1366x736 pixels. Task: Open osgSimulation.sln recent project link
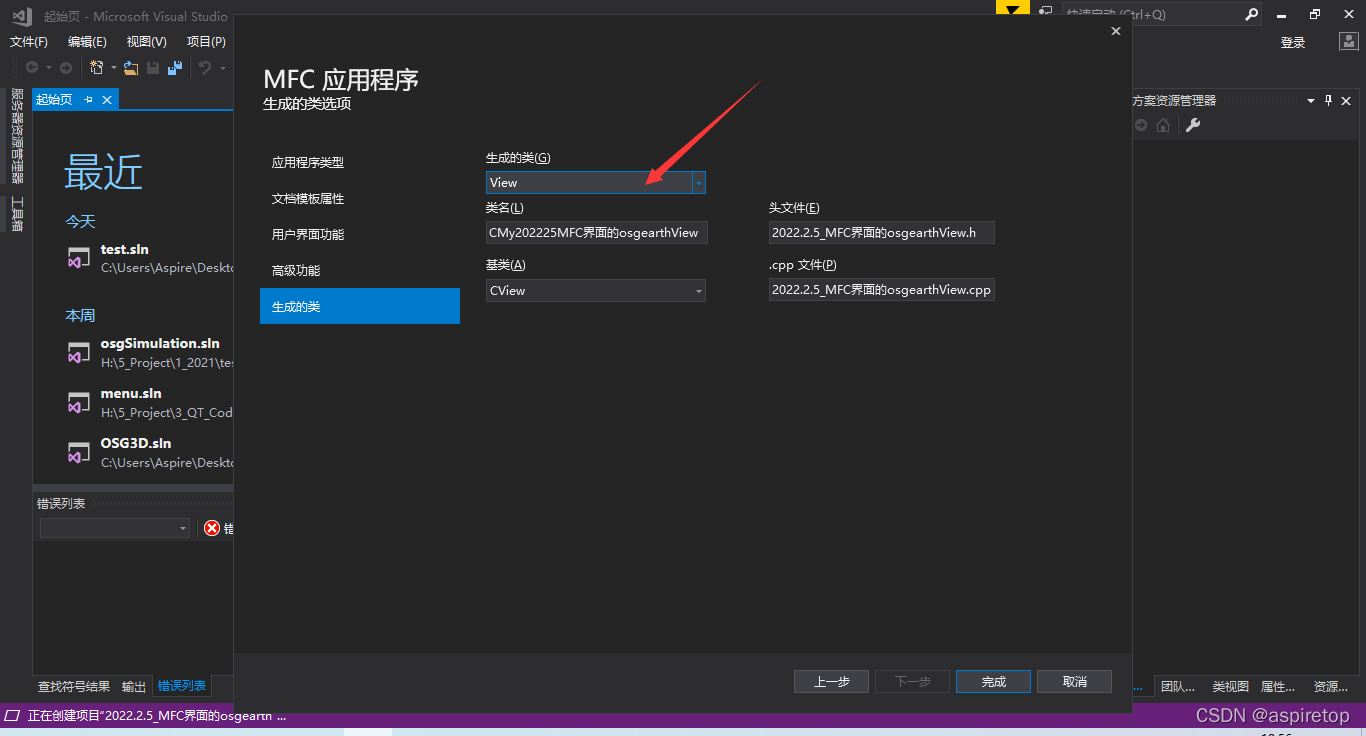click(160, 343)
